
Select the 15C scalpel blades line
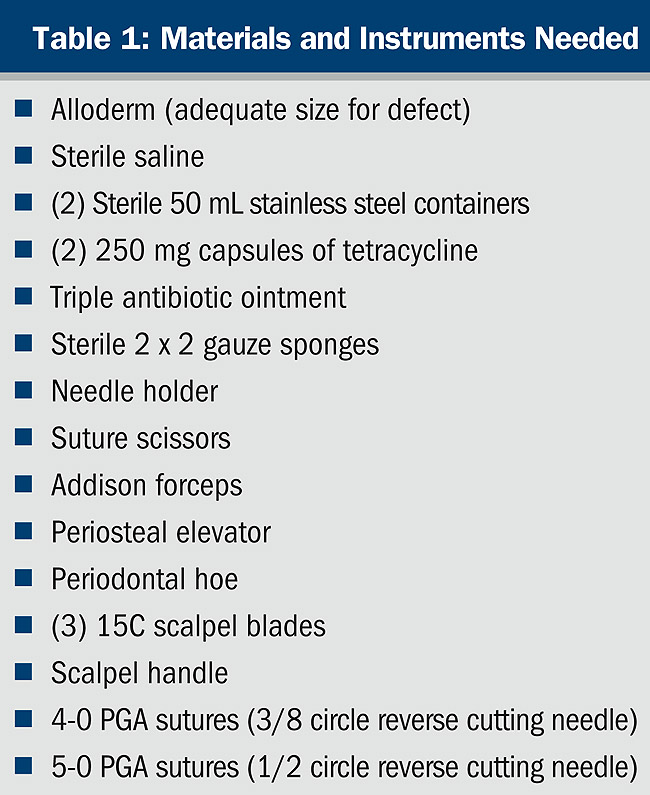pyautogui.click(x=188, y=626)
